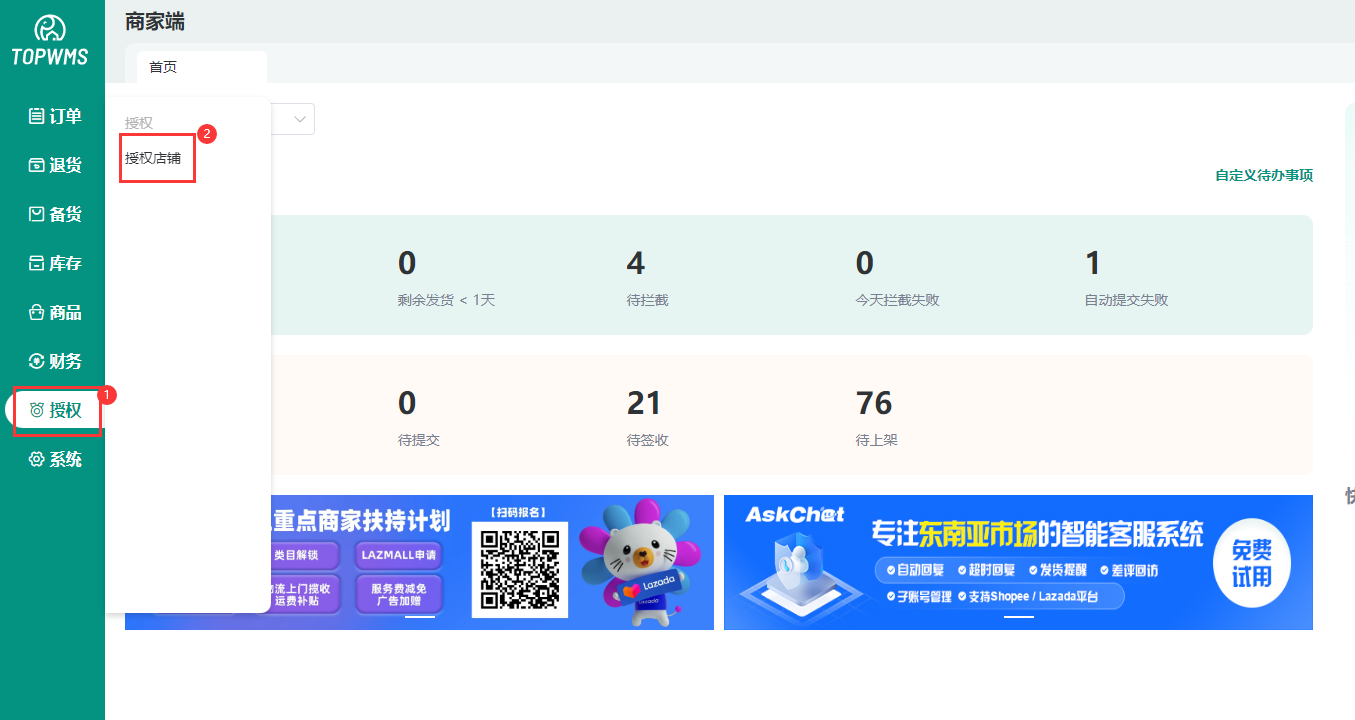1355x720 pixels.
Task: Open the 订单 orders sidebar icon
Action: (37, 116)
